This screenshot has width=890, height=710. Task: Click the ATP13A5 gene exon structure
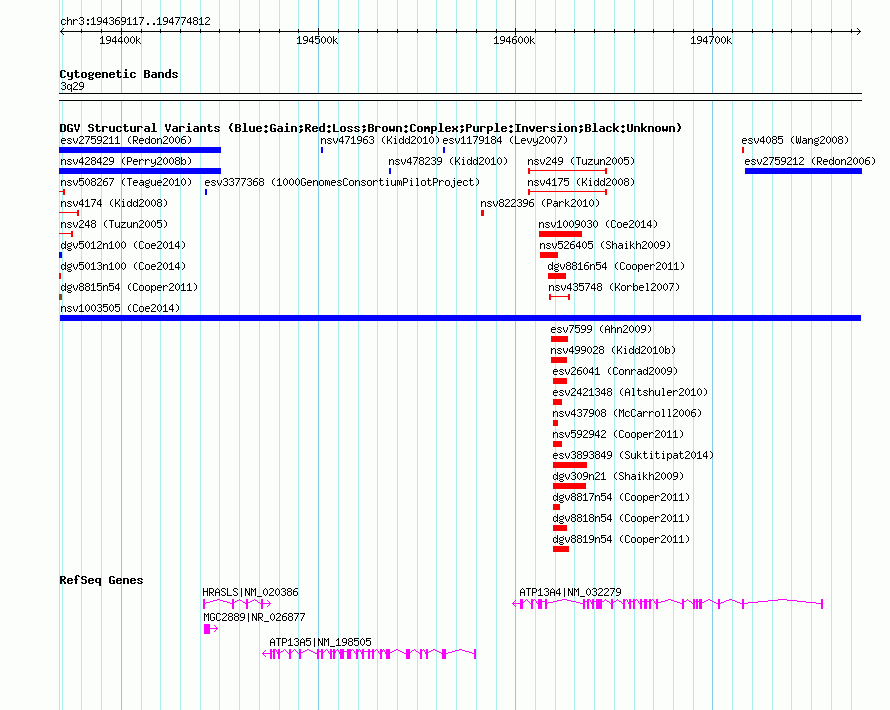click(369, 654)
